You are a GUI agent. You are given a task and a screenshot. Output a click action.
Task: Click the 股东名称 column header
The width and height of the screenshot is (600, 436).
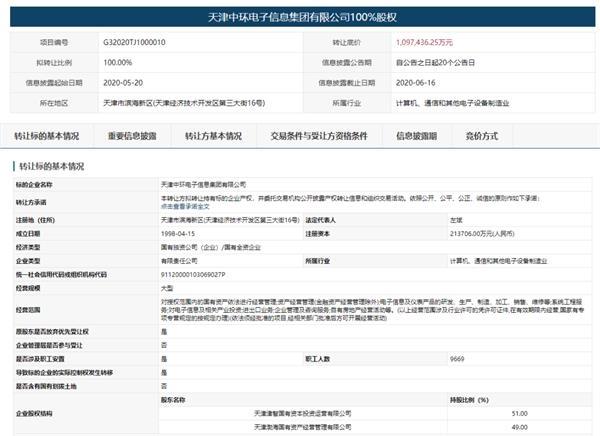pos(173,400)
